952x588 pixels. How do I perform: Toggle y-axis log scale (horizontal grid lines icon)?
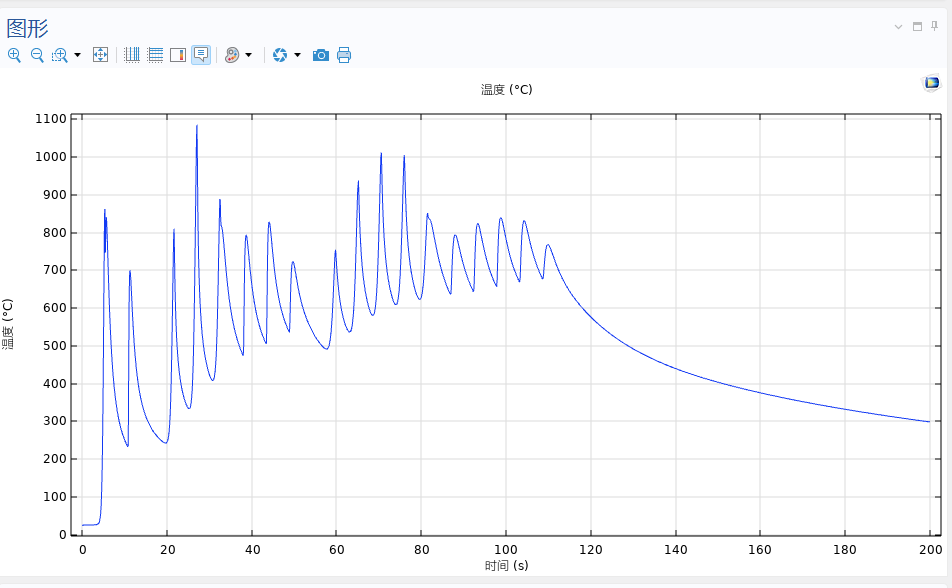[x=155, y=55]
